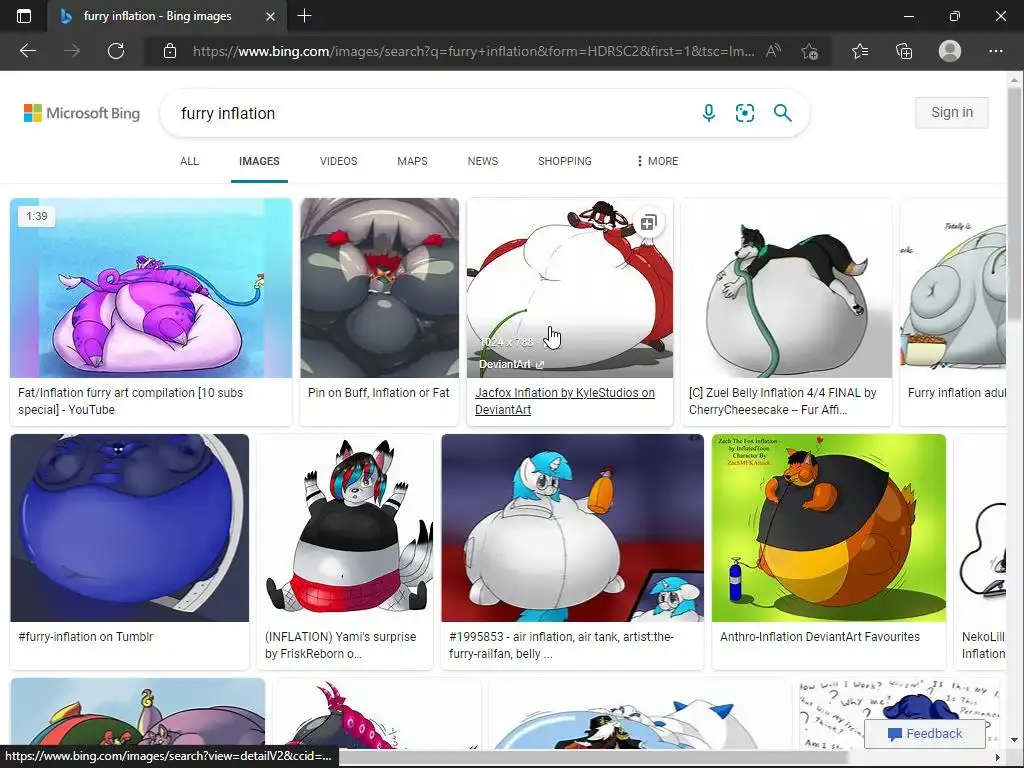Open the browser Settings and more menu
Screen dimensions: 1024x768
point(995,51)
